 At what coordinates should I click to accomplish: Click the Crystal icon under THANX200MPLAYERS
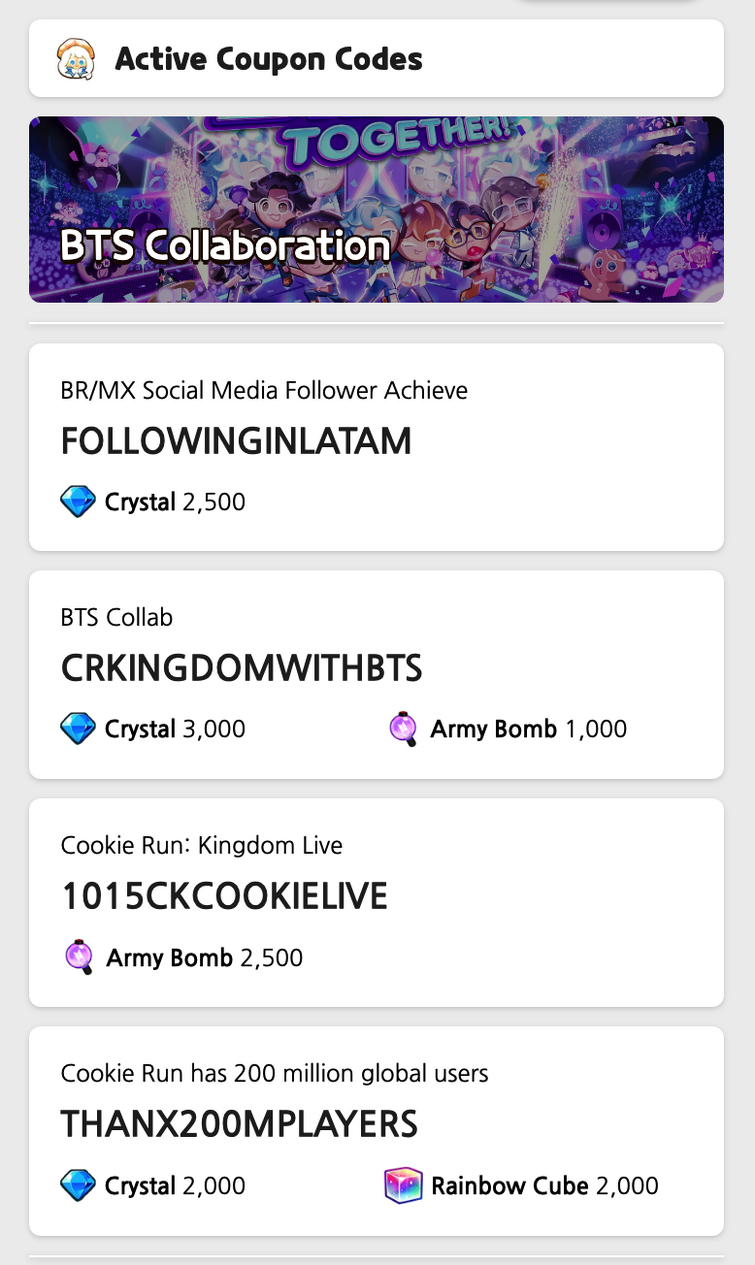78,1186
